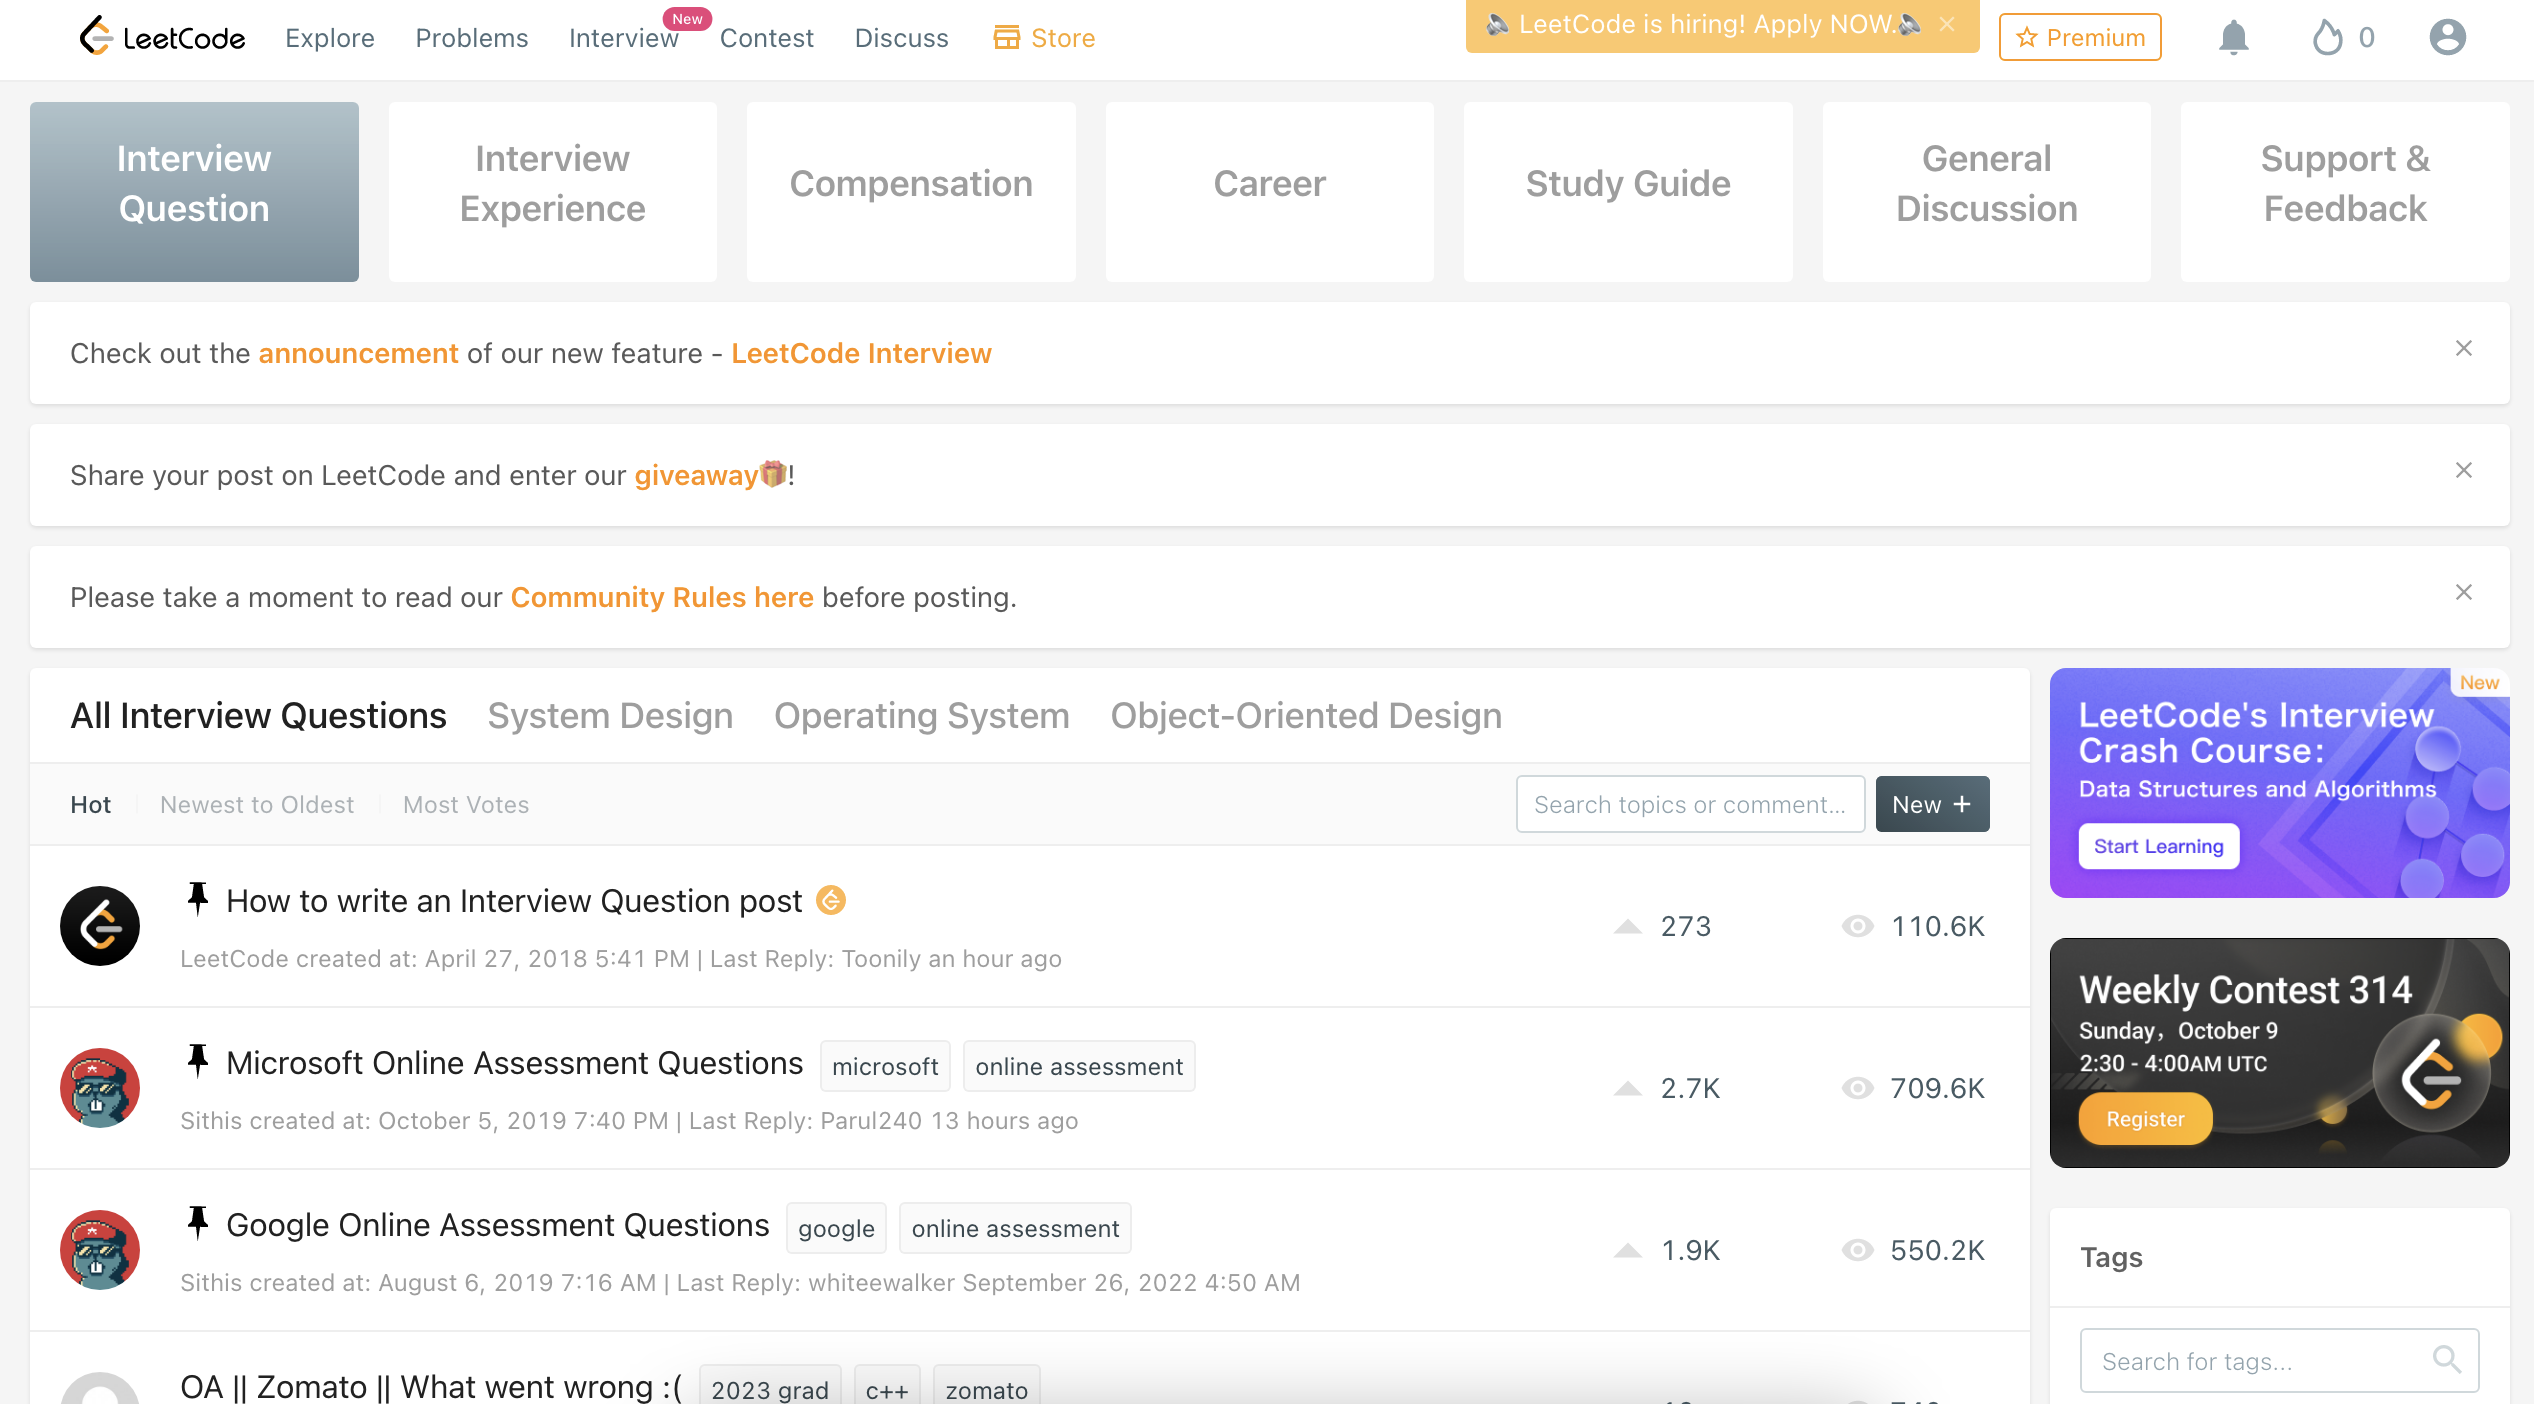Click the Store shop icon
Viewport: 2534px width, 1404px height.
coord(1006,38)
